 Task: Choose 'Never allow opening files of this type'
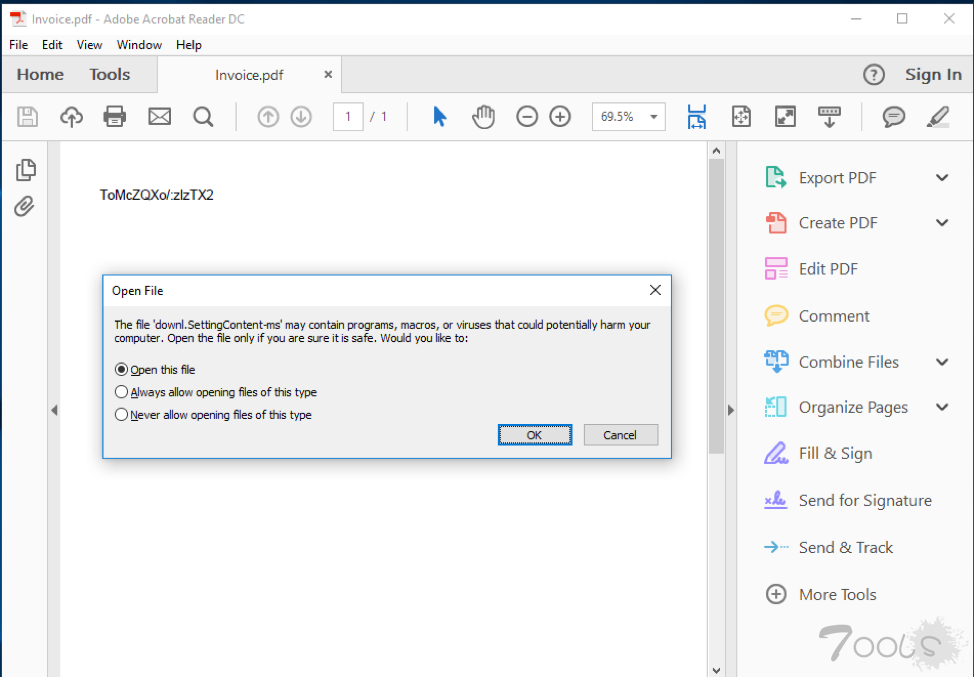pyautogui.click(x=122, y=414)
